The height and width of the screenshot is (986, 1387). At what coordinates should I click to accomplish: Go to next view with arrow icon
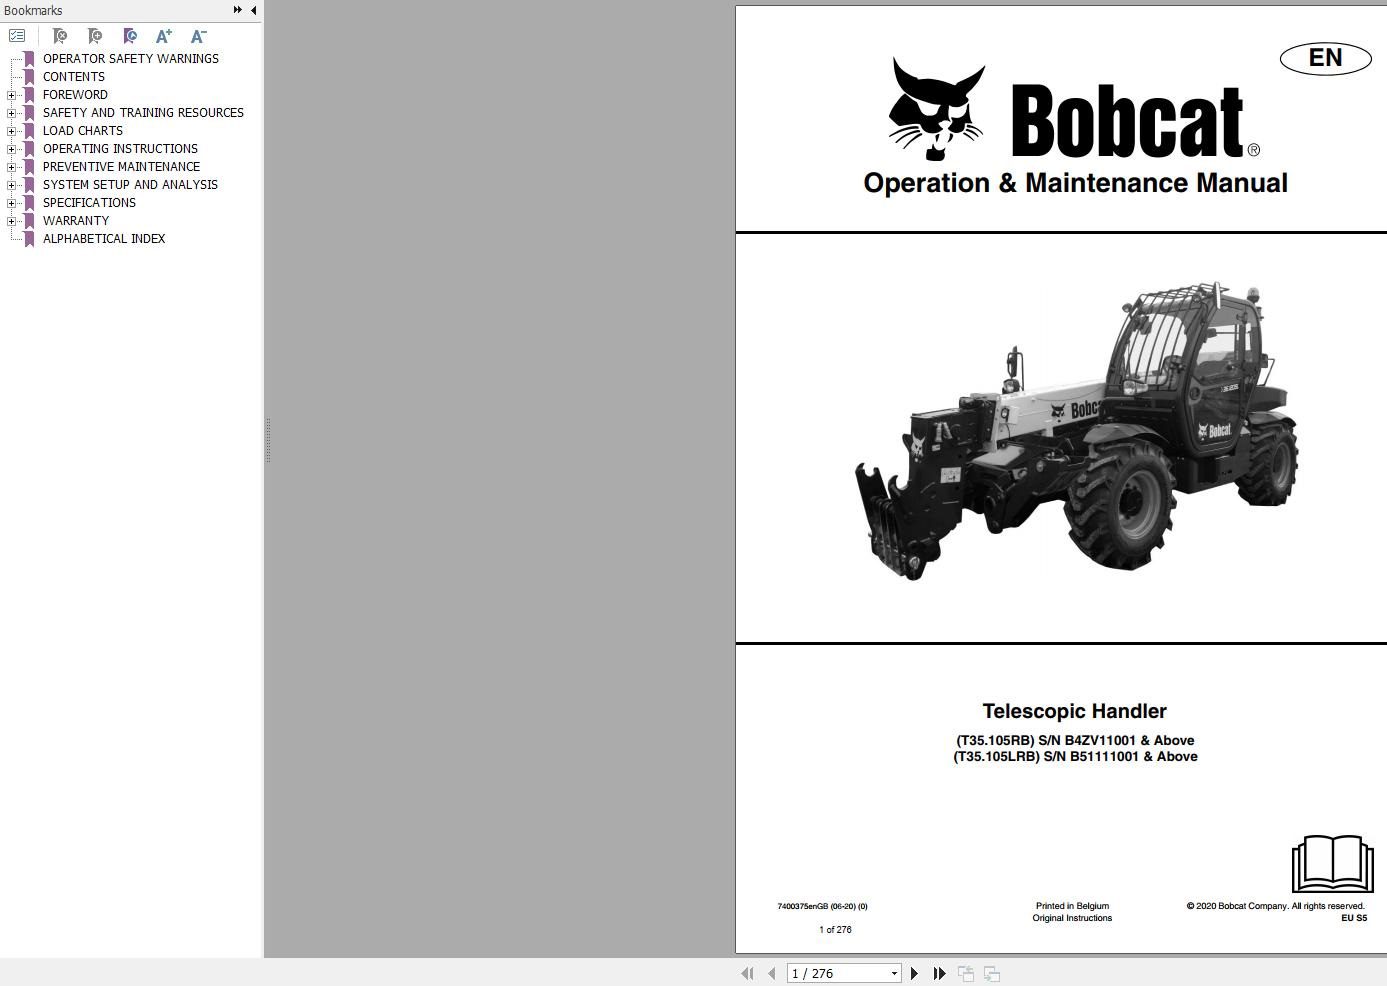click(991, 972)
